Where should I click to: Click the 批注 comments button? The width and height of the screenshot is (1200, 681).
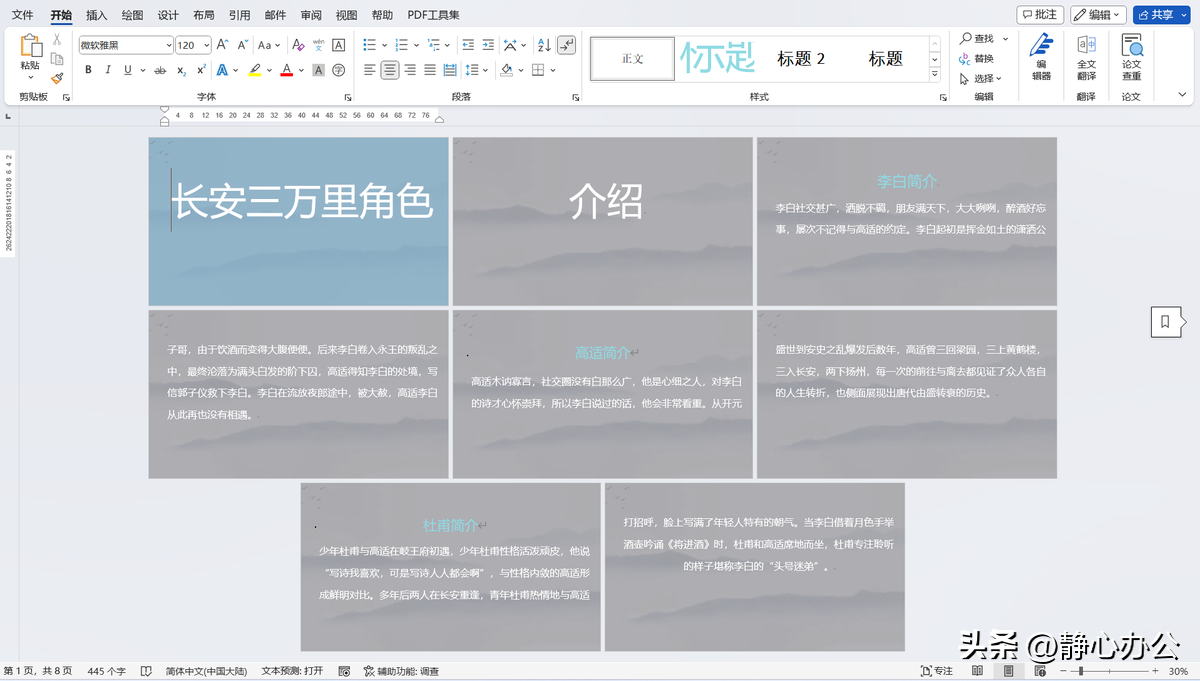[1040, 15]
